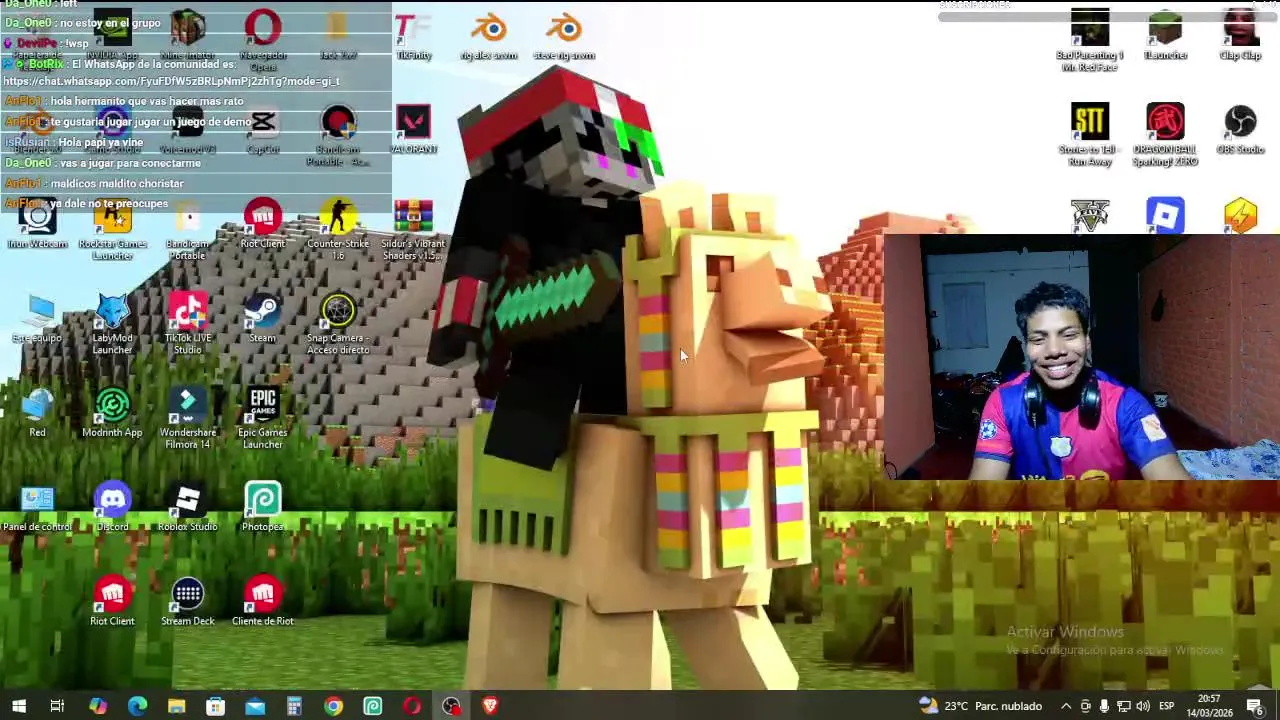Switch to OBS Studio on the taskbar
Screen dimensions: 1280x720
pos(451,706)
